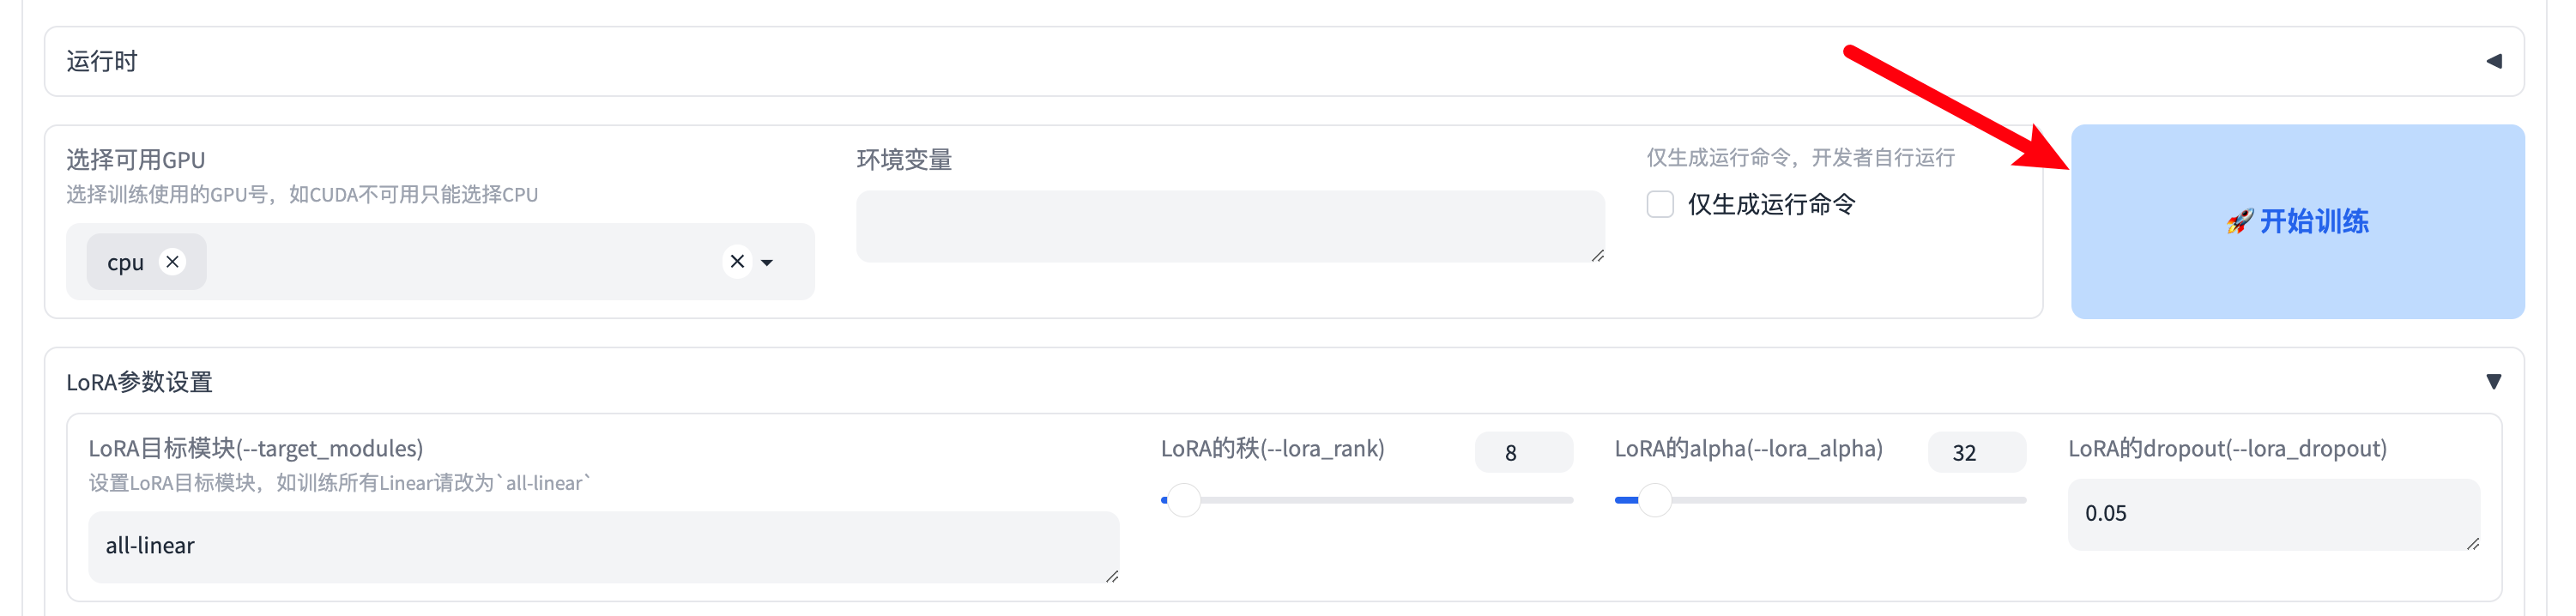Click the 环境变量 textarea resize handle

pos(1597,256)
